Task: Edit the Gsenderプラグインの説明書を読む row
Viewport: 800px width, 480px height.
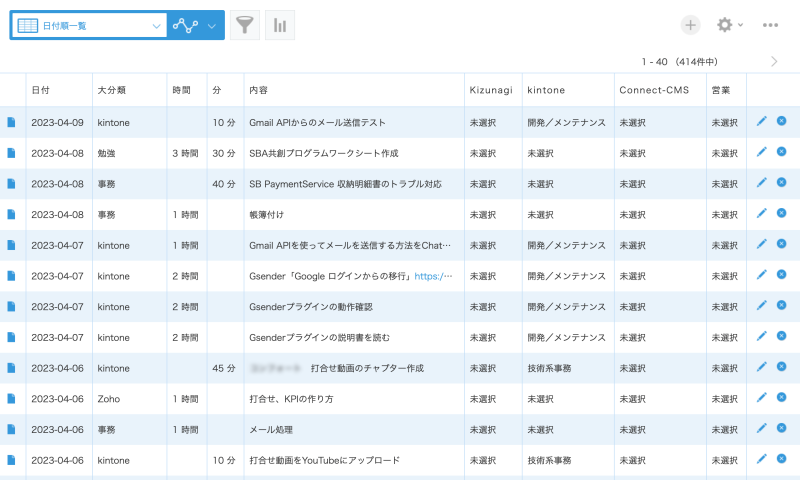Action: point(761,336)
